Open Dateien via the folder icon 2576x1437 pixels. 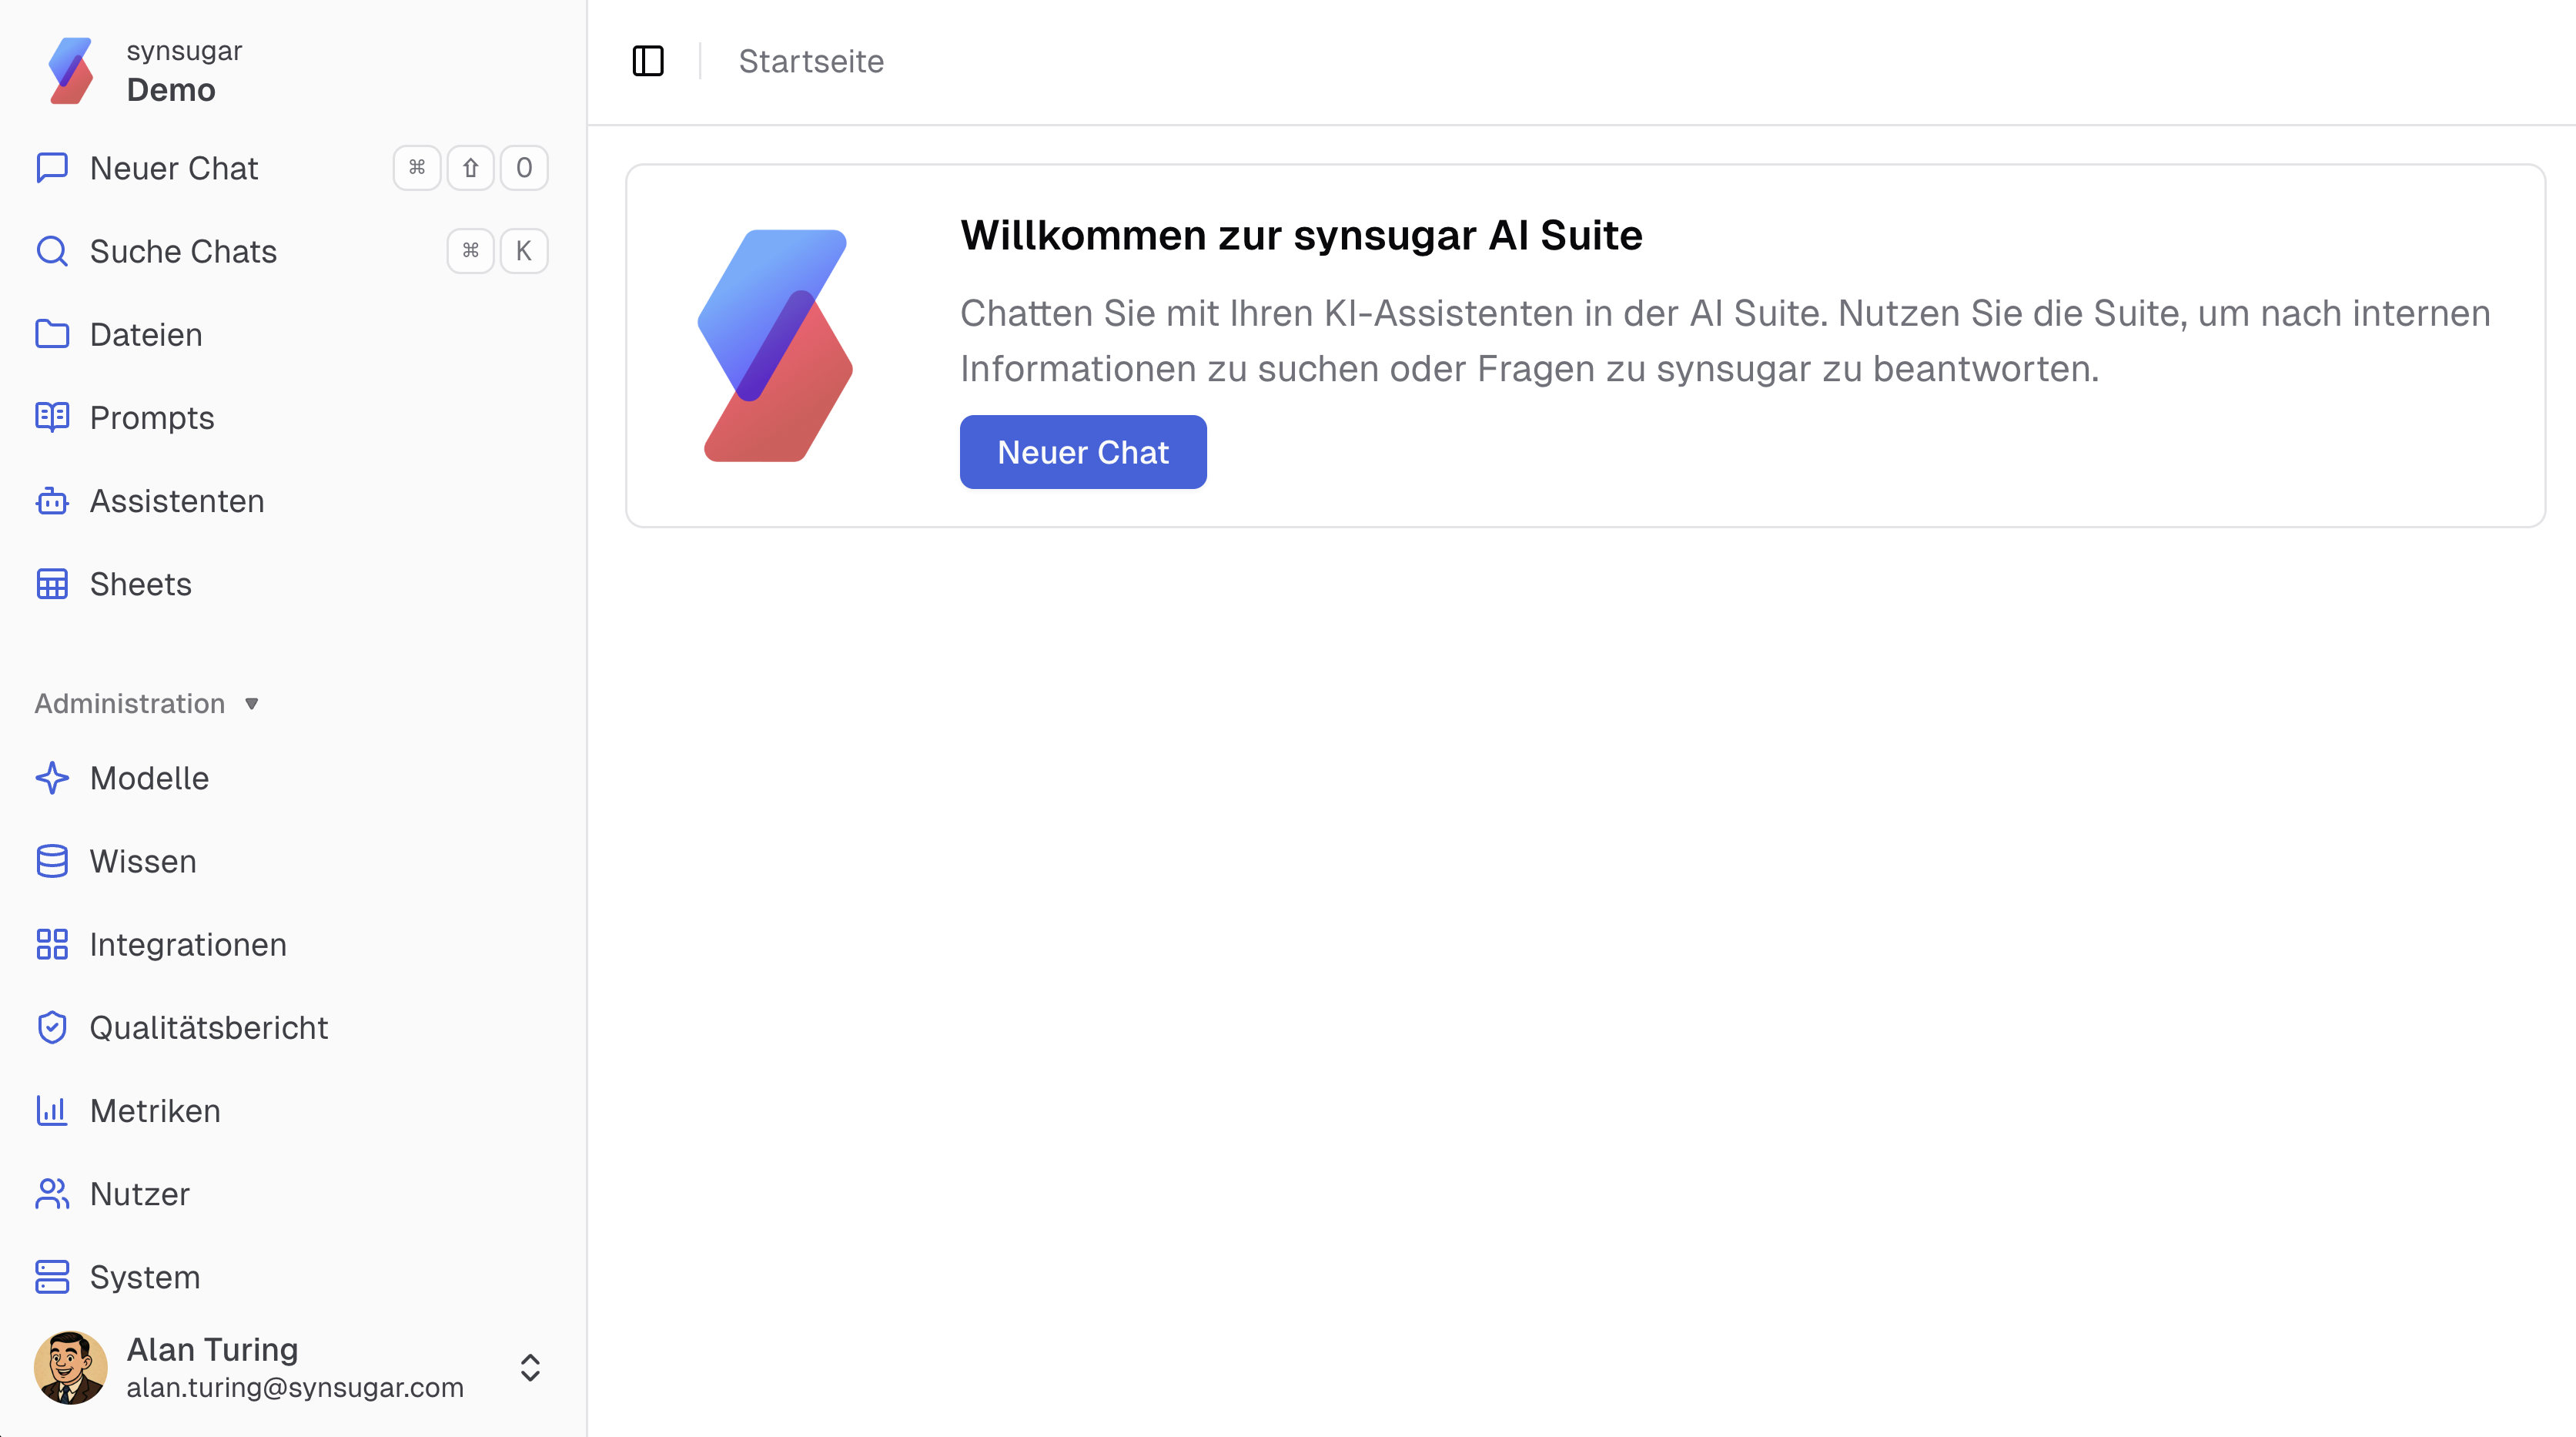click(52, 334)
